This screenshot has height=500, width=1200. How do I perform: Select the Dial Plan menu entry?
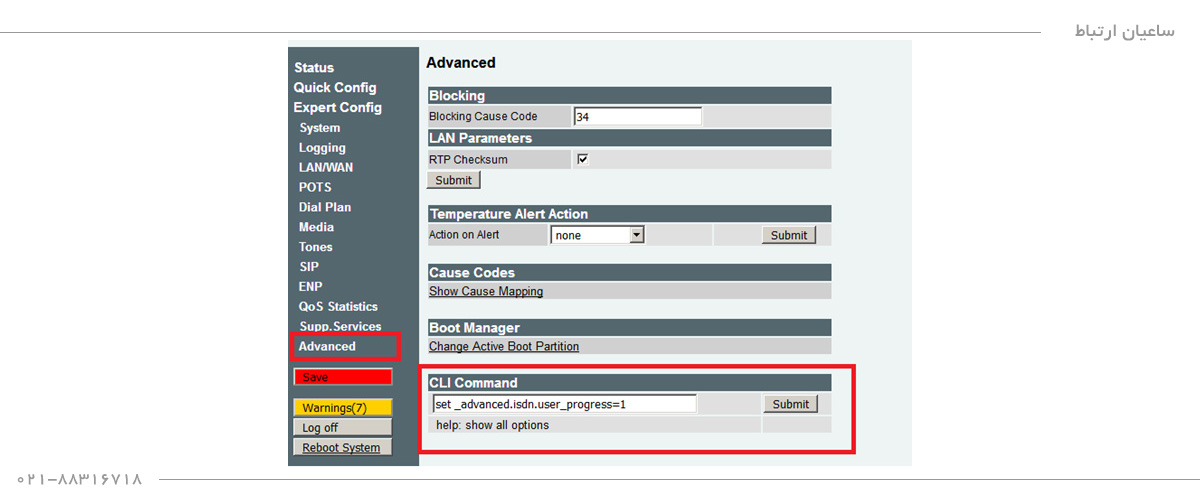(x=325, y=207)
